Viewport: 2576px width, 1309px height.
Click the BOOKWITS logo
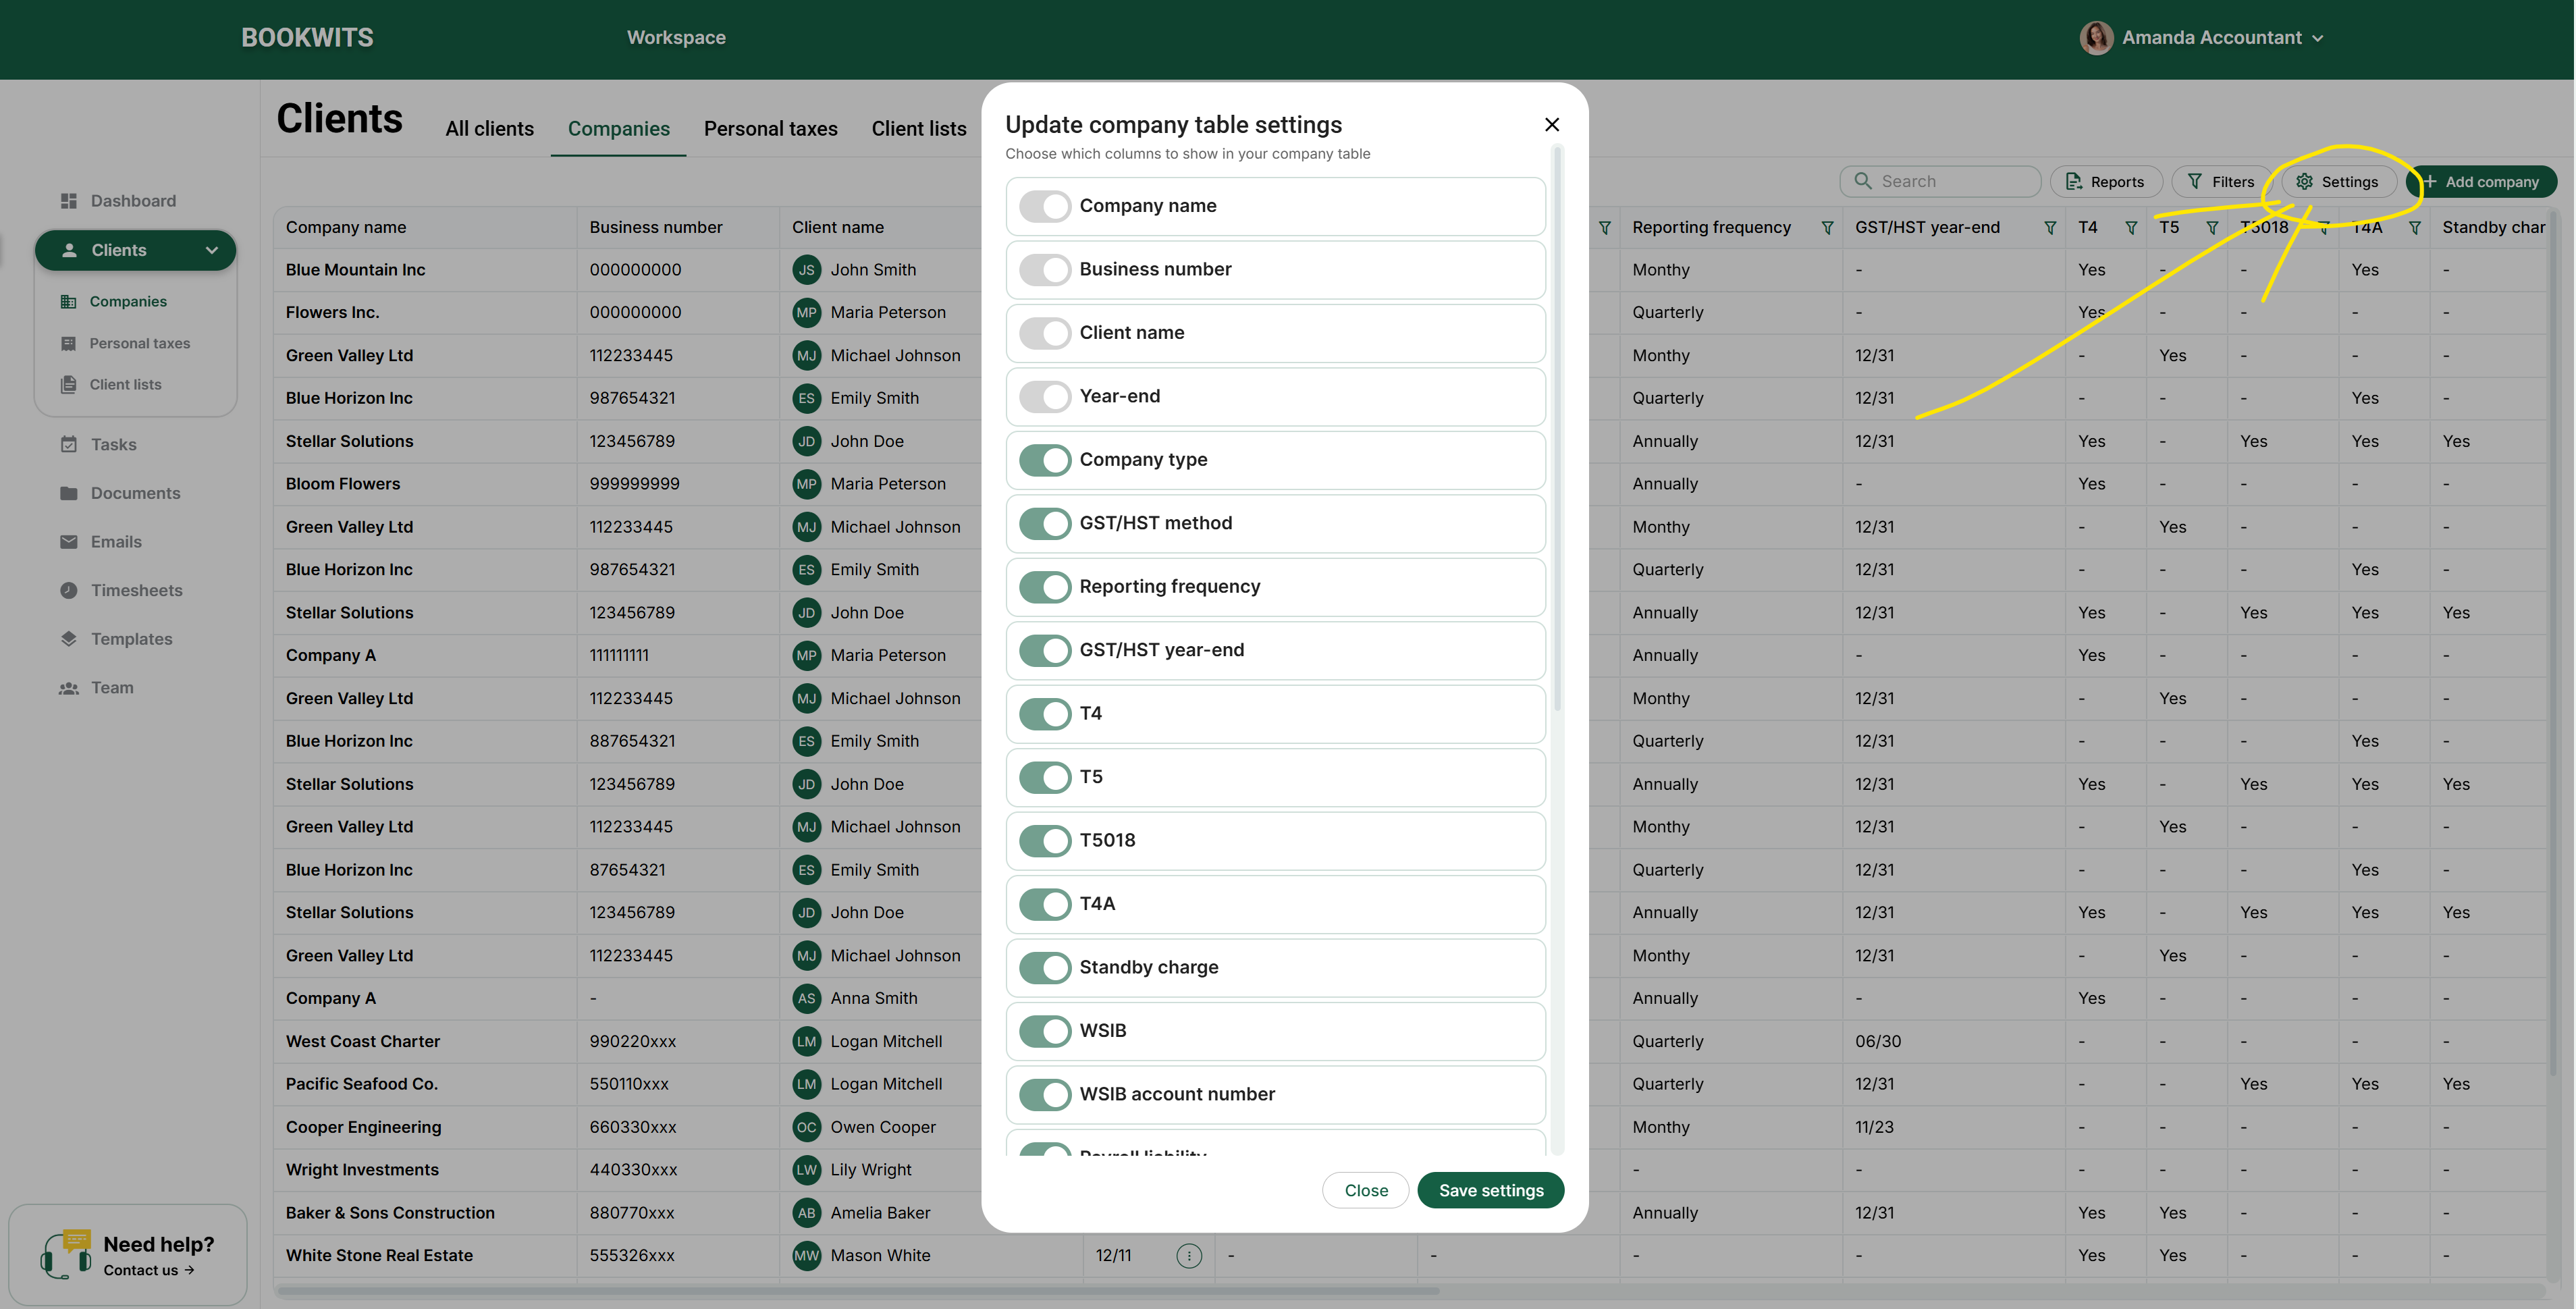tap(307, 38)
